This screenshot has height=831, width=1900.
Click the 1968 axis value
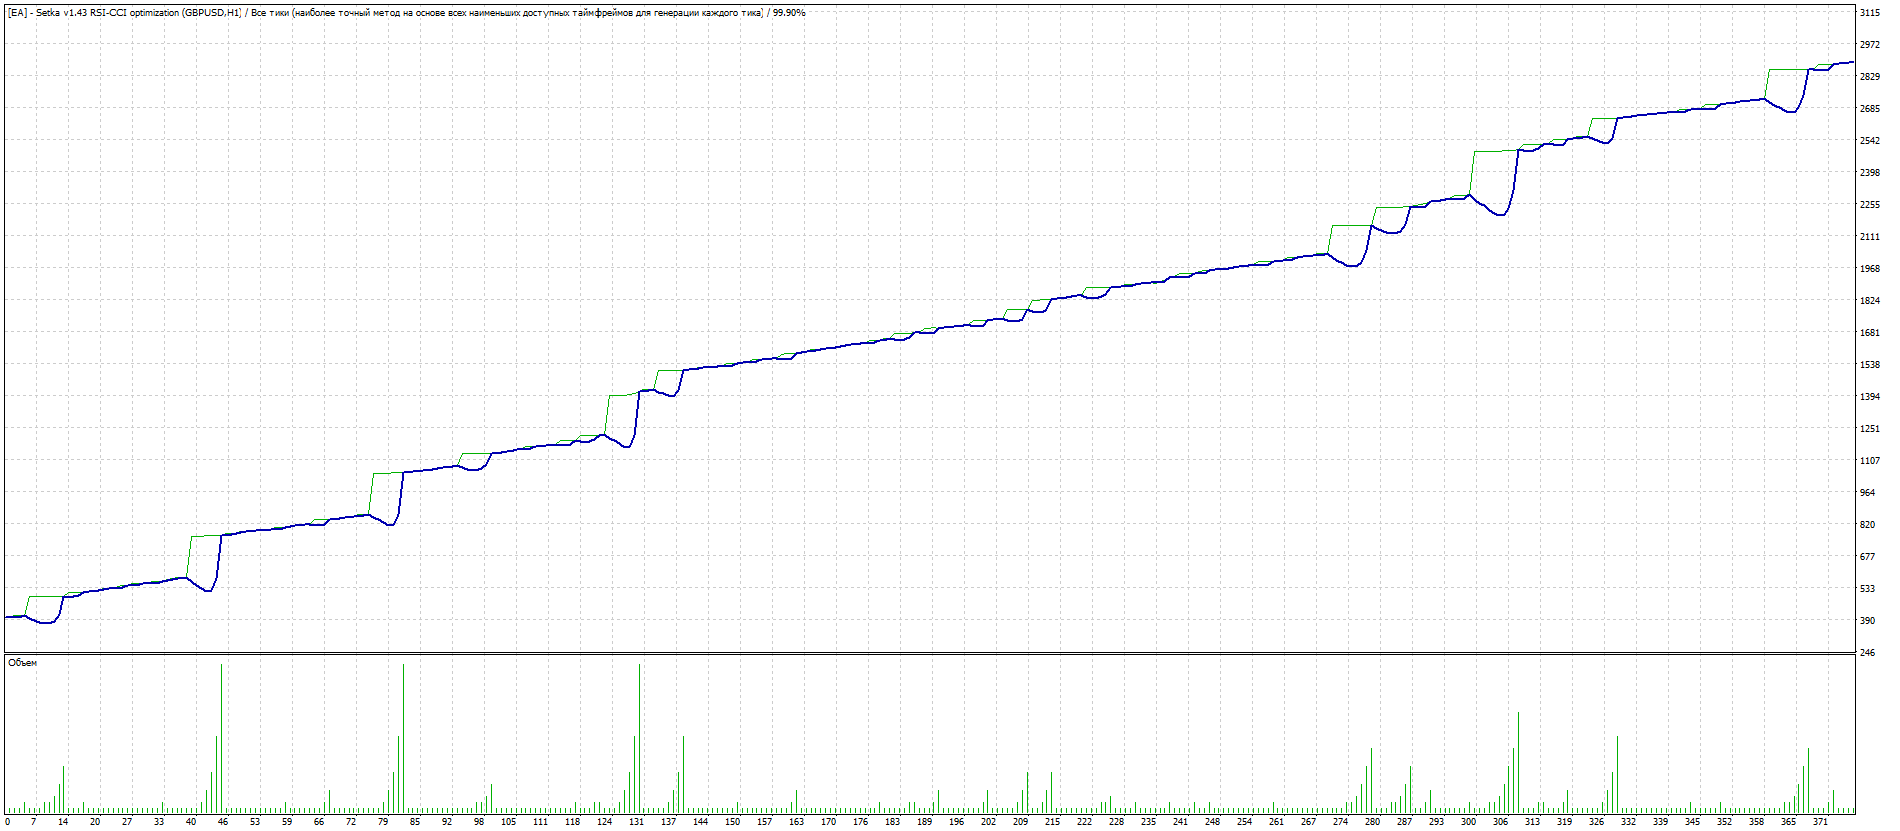(1870, 269)
